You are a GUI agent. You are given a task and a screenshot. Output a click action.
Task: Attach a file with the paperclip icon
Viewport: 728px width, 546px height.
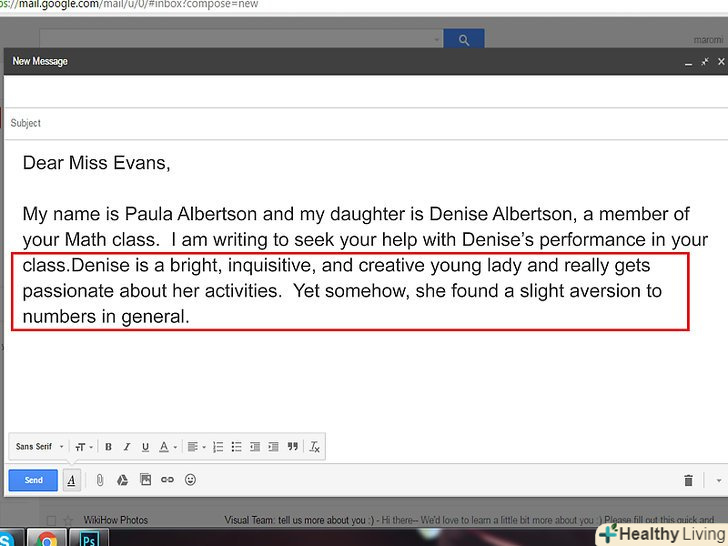pos(100,480)
